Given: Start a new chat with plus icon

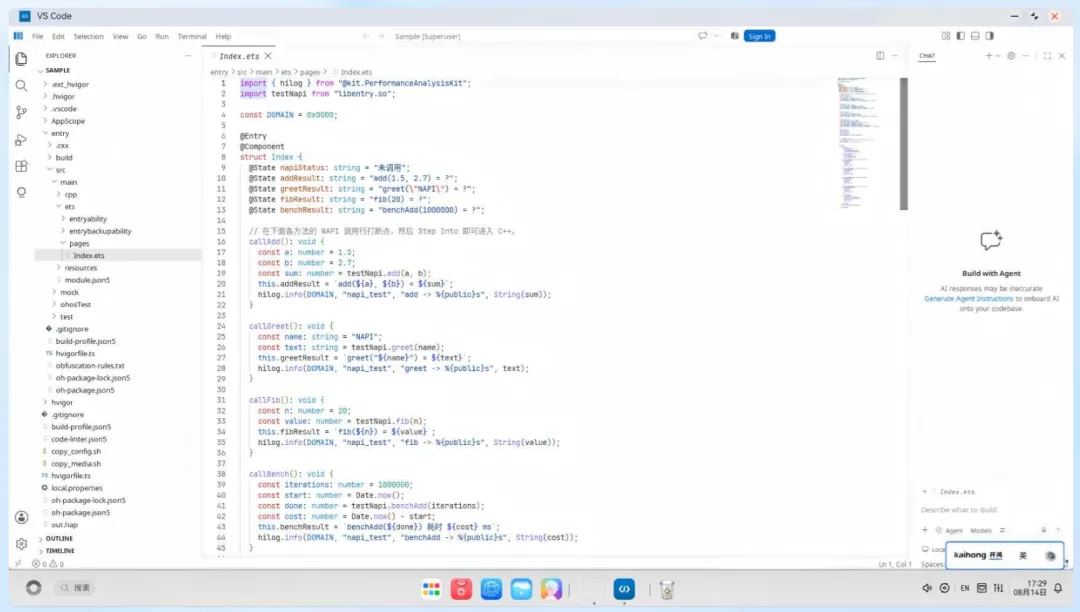Looking at the screenshot, I should pos(989,56).
